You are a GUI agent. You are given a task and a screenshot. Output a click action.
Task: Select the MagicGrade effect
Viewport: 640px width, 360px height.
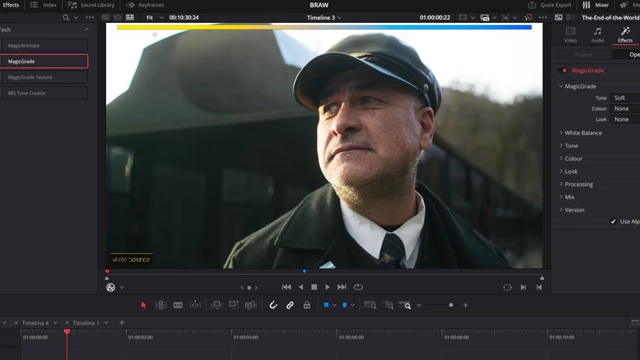44,61
